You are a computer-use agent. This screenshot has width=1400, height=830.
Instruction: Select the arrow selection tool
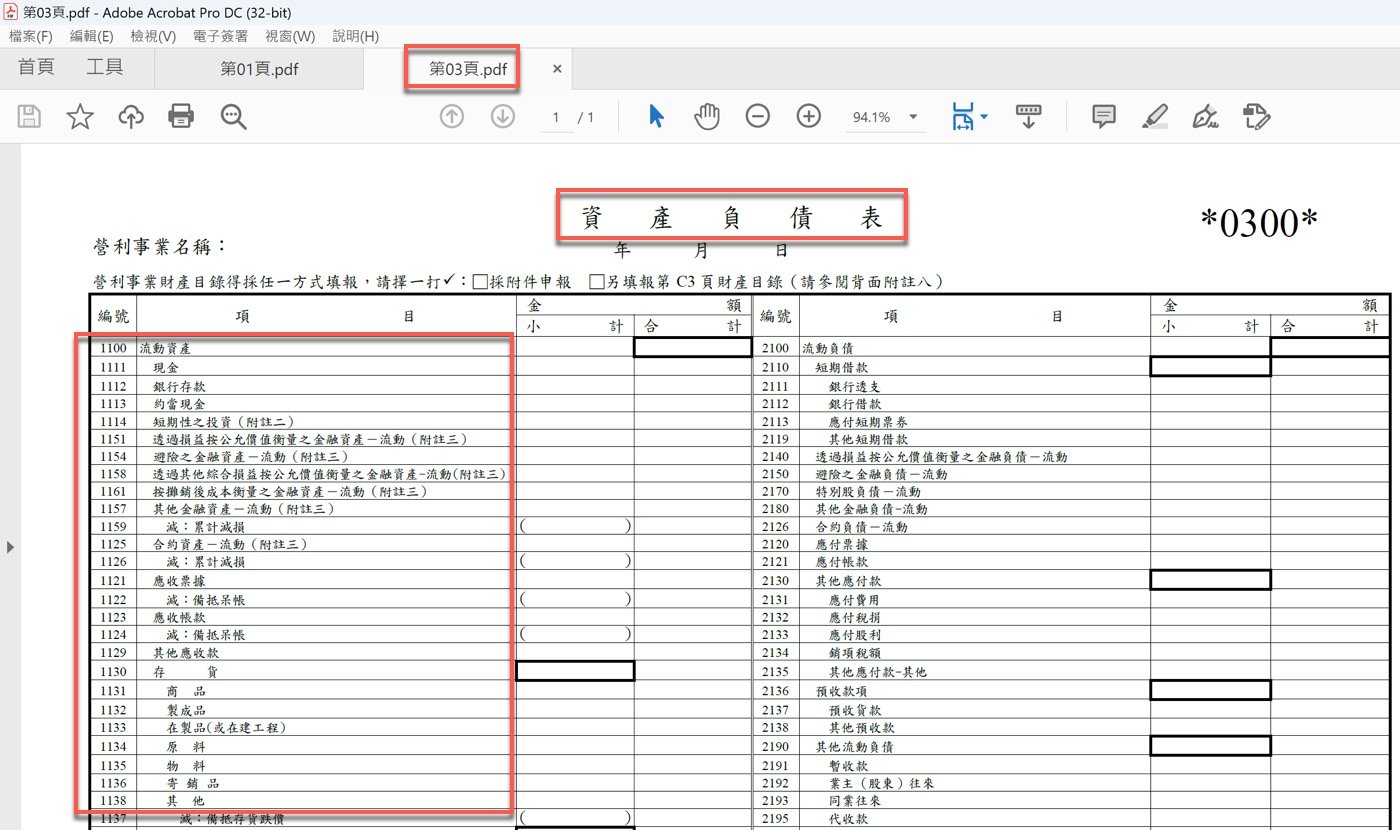pyautogui.click(x=656, y=117)
